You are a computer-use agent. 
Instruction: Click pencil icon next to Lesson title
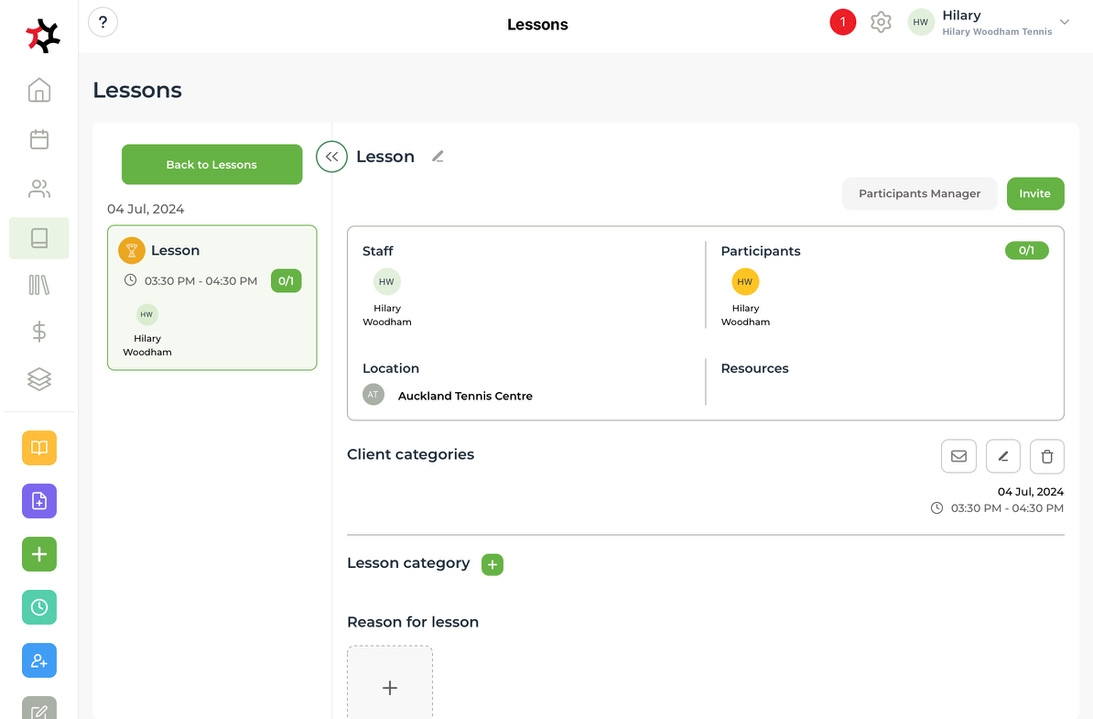tap(437, 157)
